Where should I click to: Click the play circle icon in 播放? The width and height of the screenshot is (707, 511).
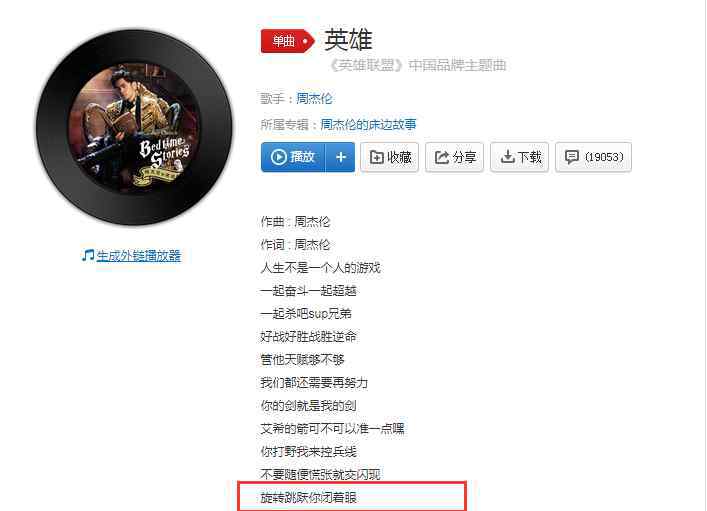pos(279,157)
